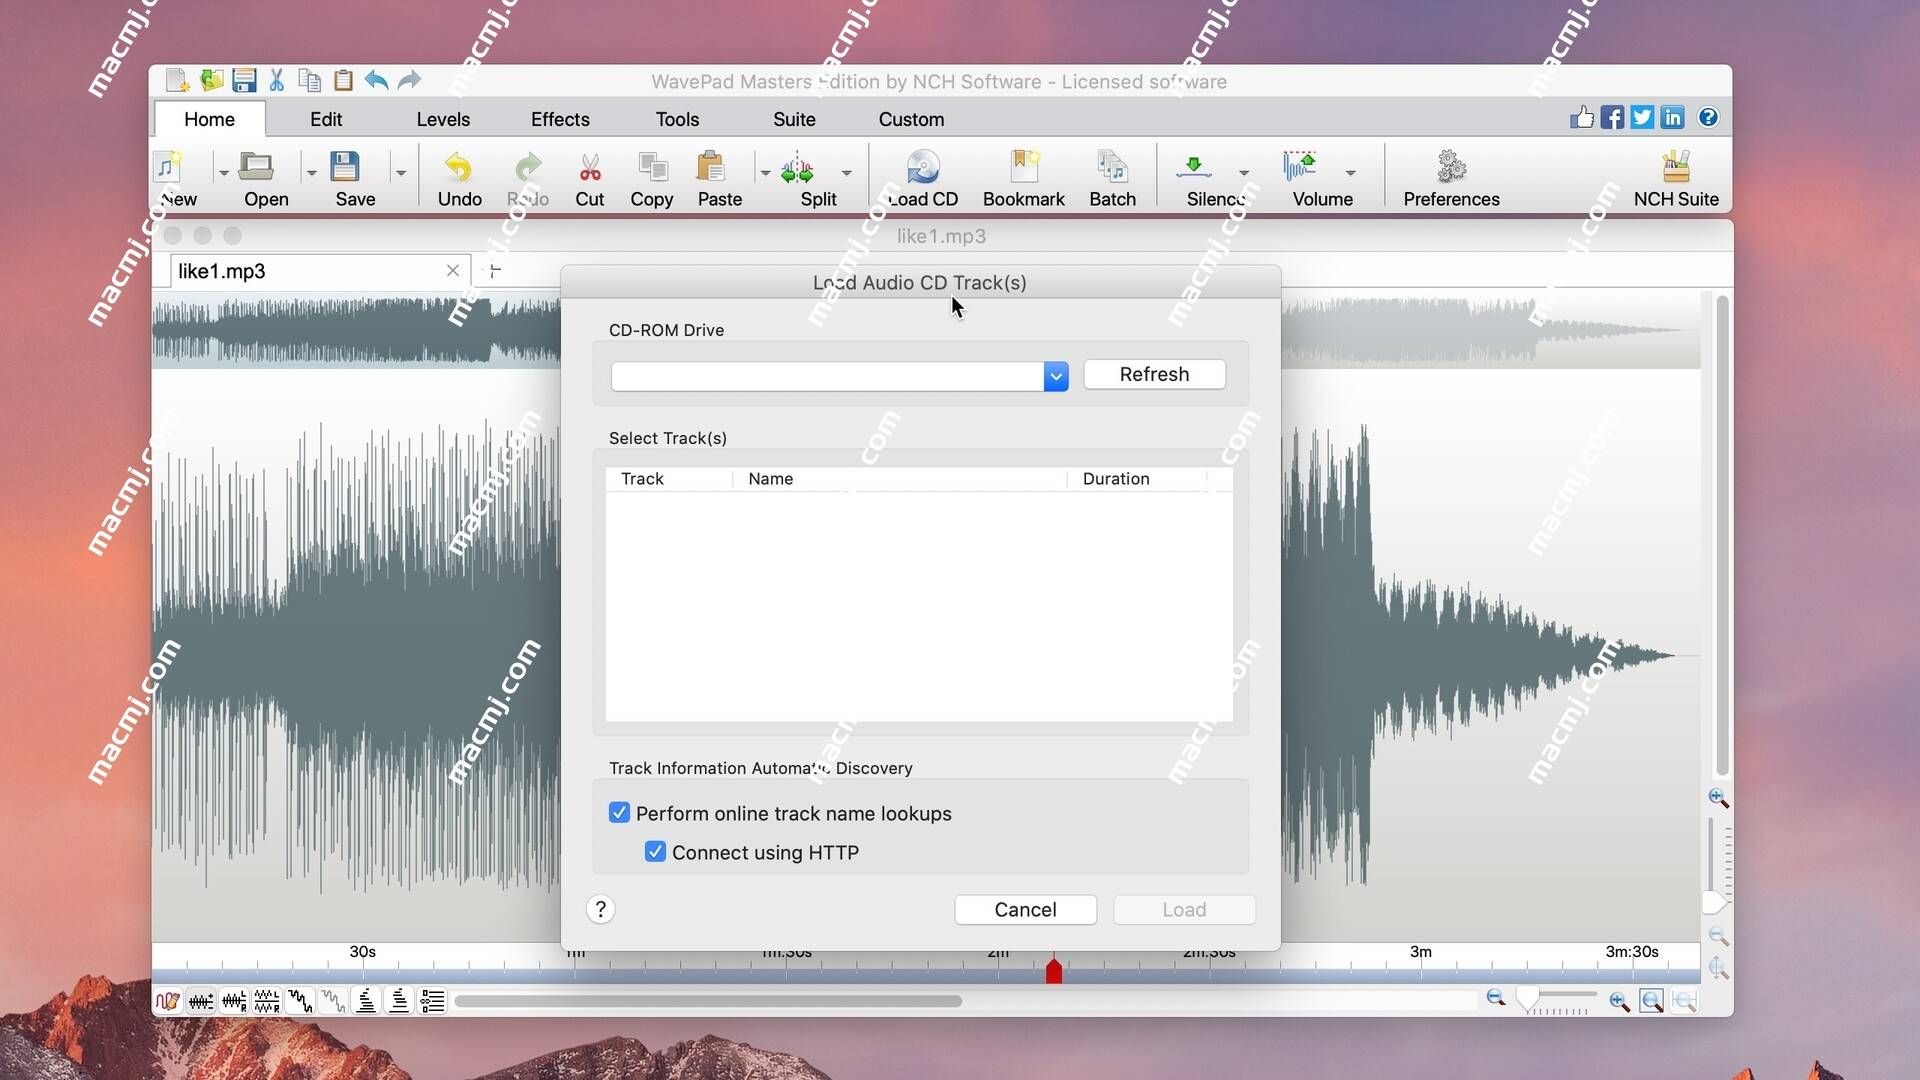Click the horizontal zoom slider handle
The image size is (1920, 1080).
pos(1528,1000)
